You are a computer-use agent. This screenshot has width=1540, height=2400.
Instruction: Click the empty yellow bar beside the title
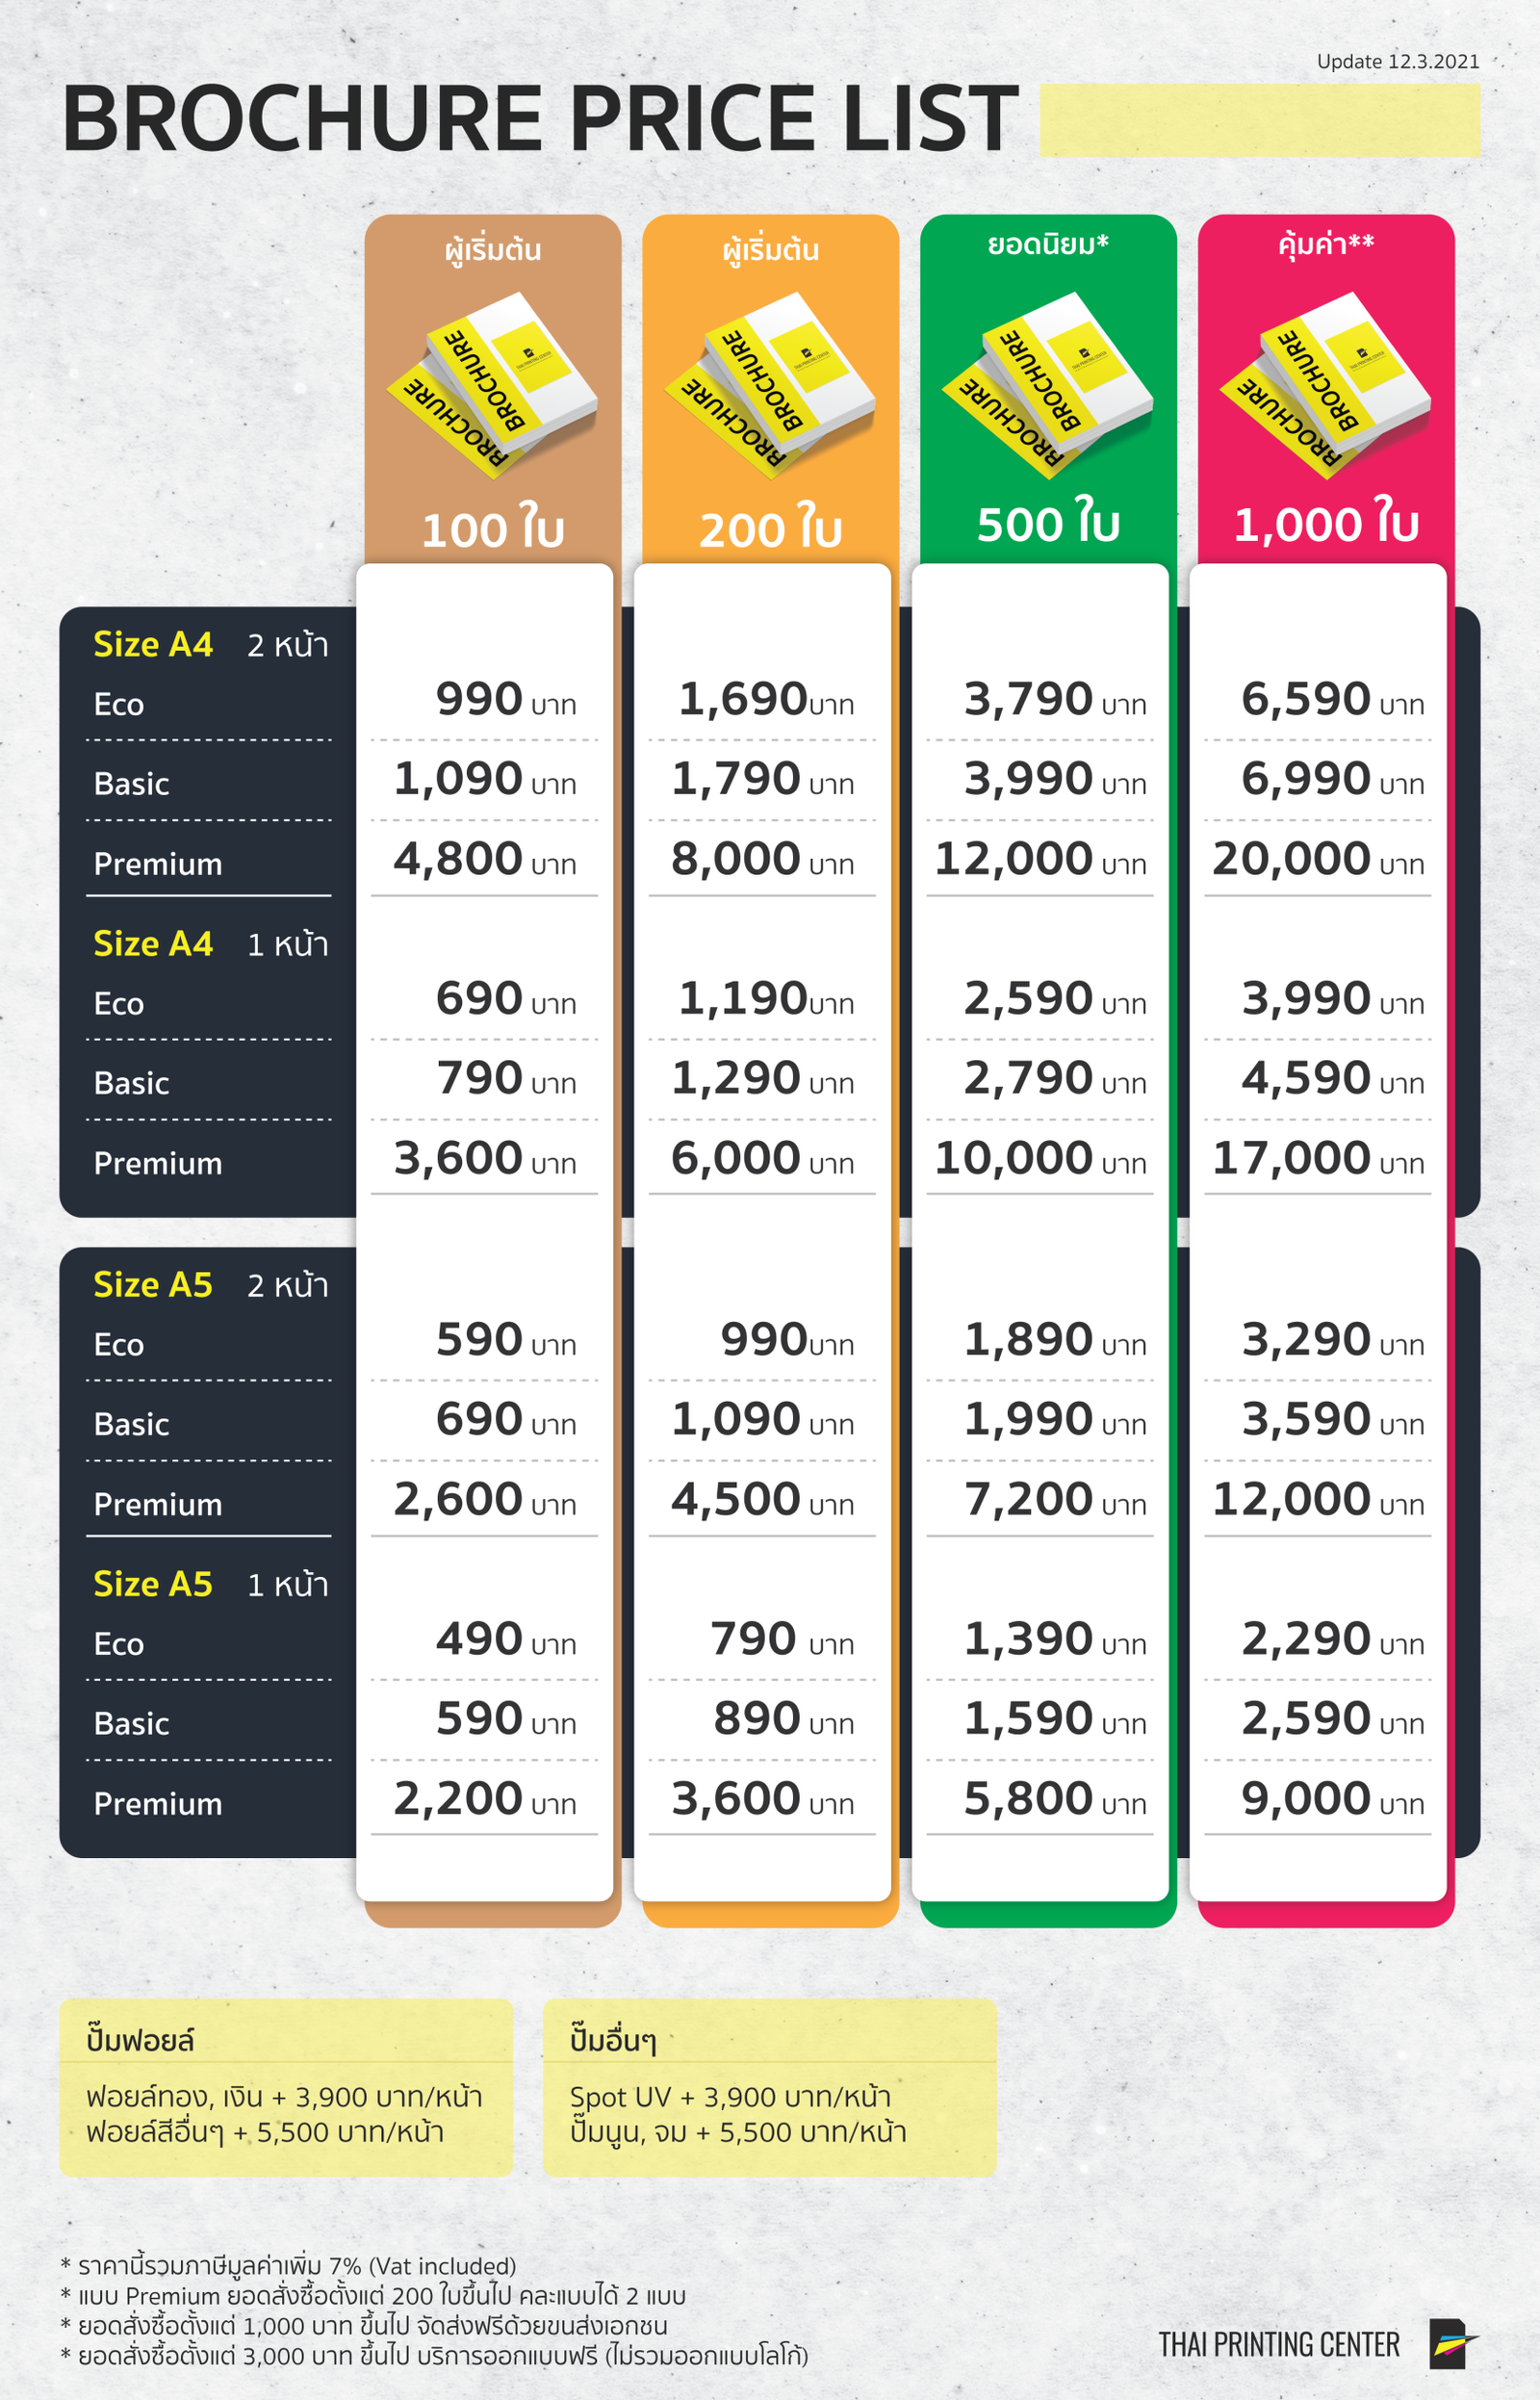tap(1259, 120)
